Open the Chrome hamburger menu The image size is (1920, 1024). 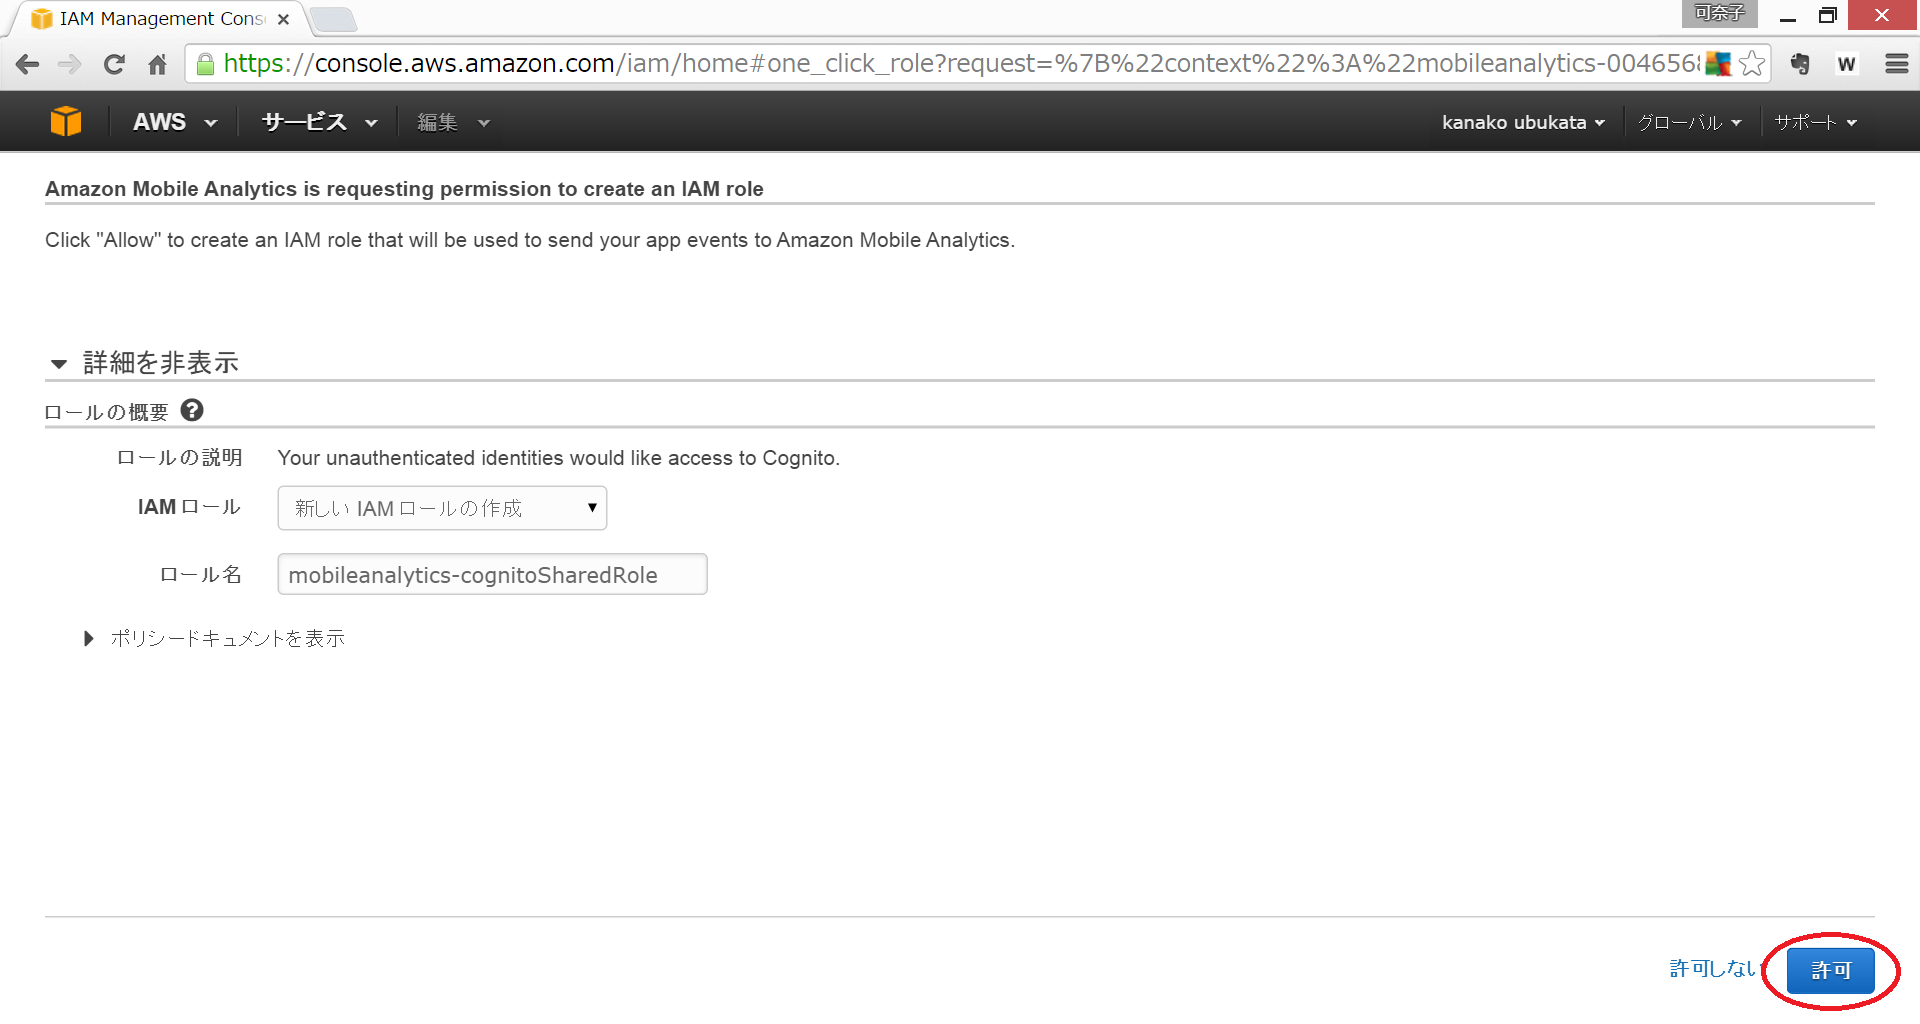point(1896,64)
